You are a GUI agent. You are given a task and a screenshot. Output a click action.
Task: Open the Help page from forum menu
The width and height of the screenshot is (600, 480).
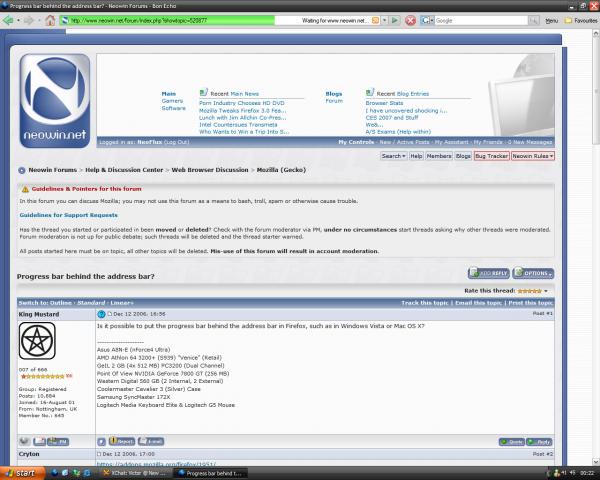(x=416, y=156)
